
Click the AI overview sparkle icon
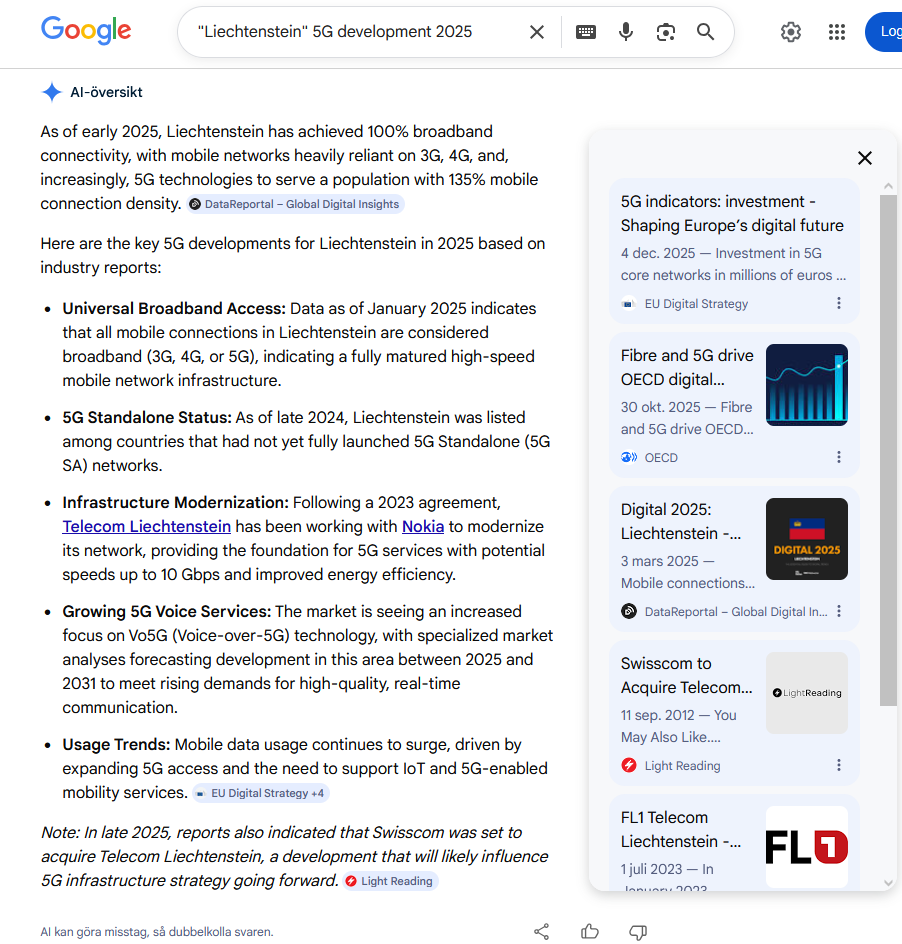52,92
